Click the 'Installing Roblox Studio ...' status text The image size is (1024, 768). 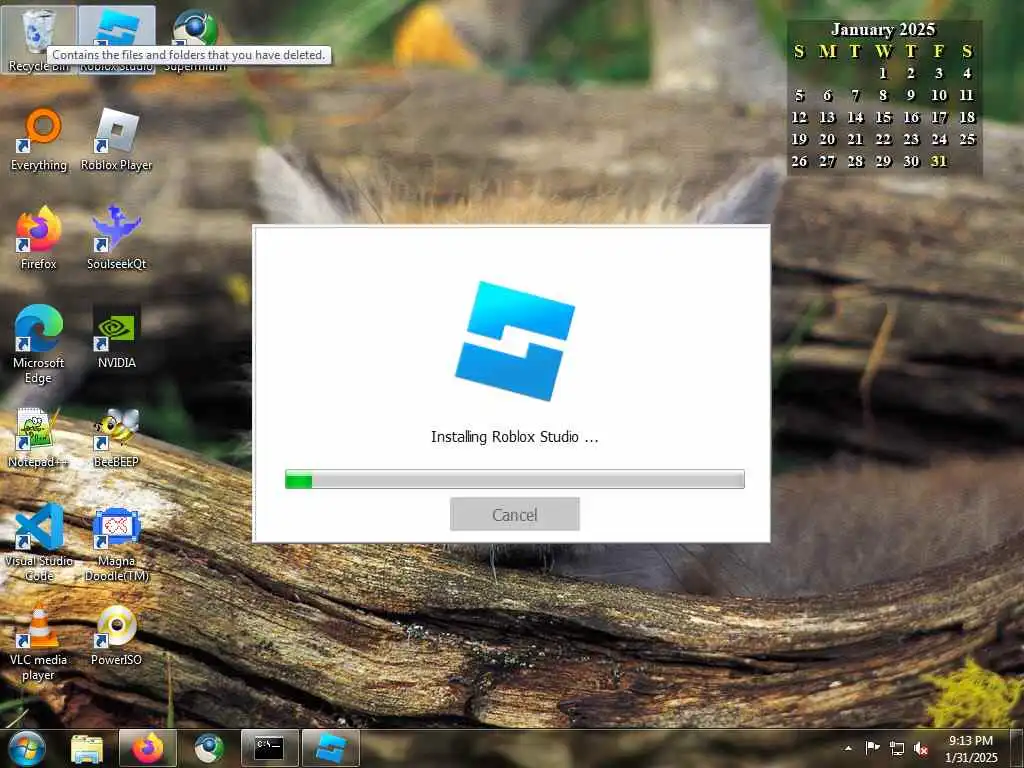(x=515, y=437)
